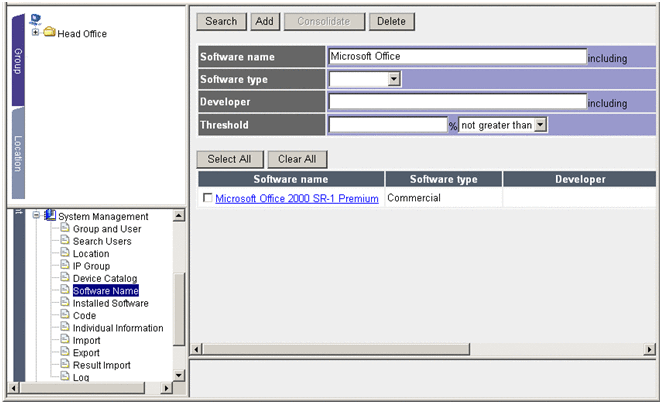This screenshot has height=405, width=663.
Task: Click the page icon beside Installed Software
Action: pyautogui.click(x=65, y=302)
